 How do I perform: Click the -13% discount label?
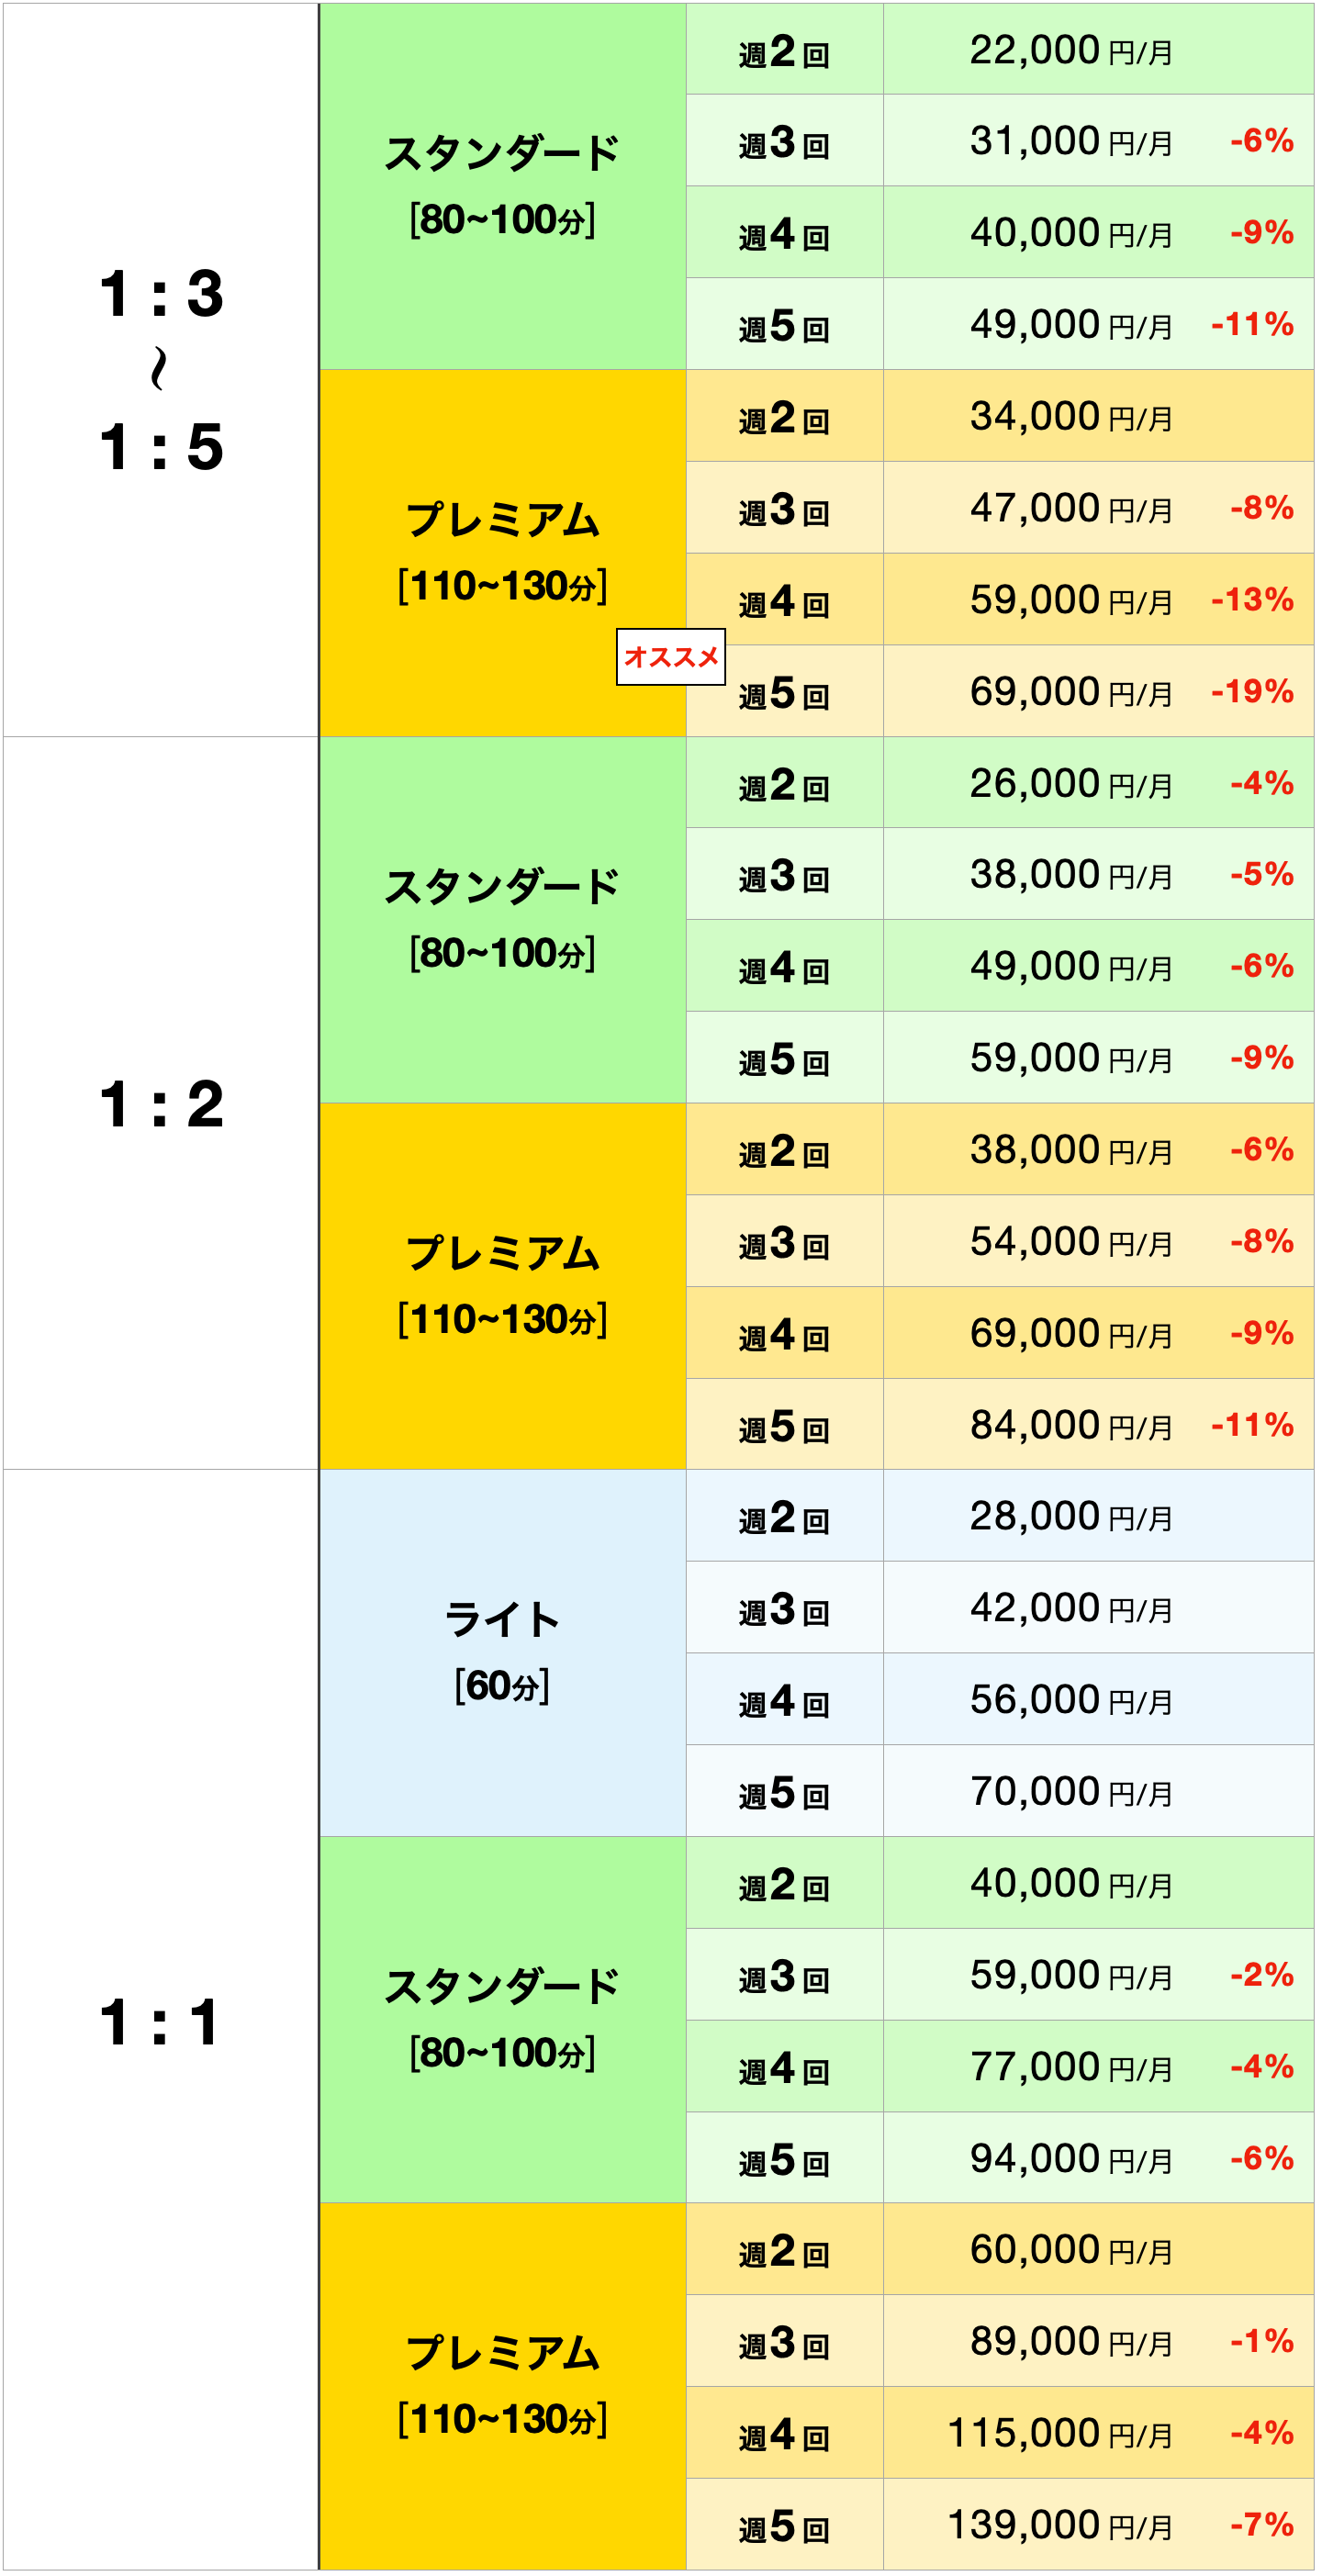(x=1252, y=600)
